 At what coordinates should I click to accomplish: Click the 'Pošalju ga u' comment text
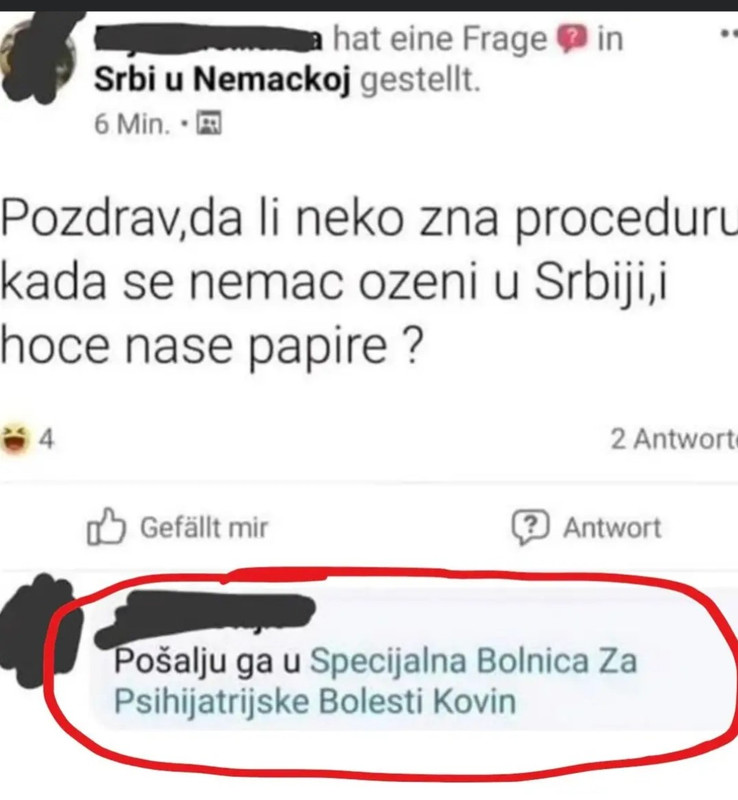(207, 662)
